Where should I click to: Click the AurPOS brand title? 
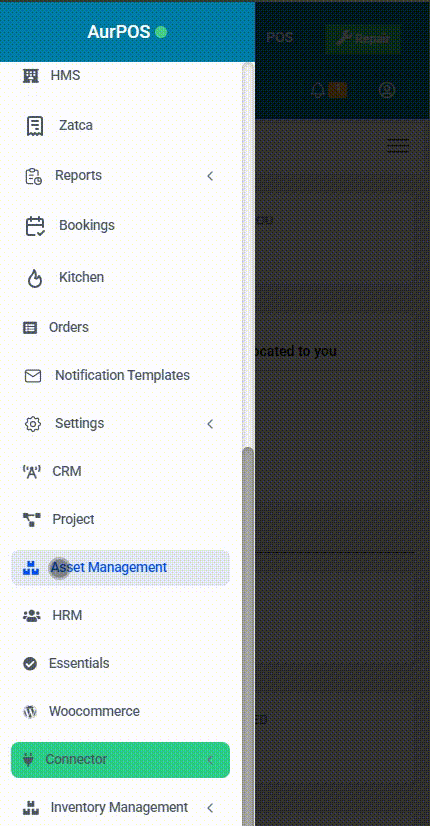coord(119,32)
